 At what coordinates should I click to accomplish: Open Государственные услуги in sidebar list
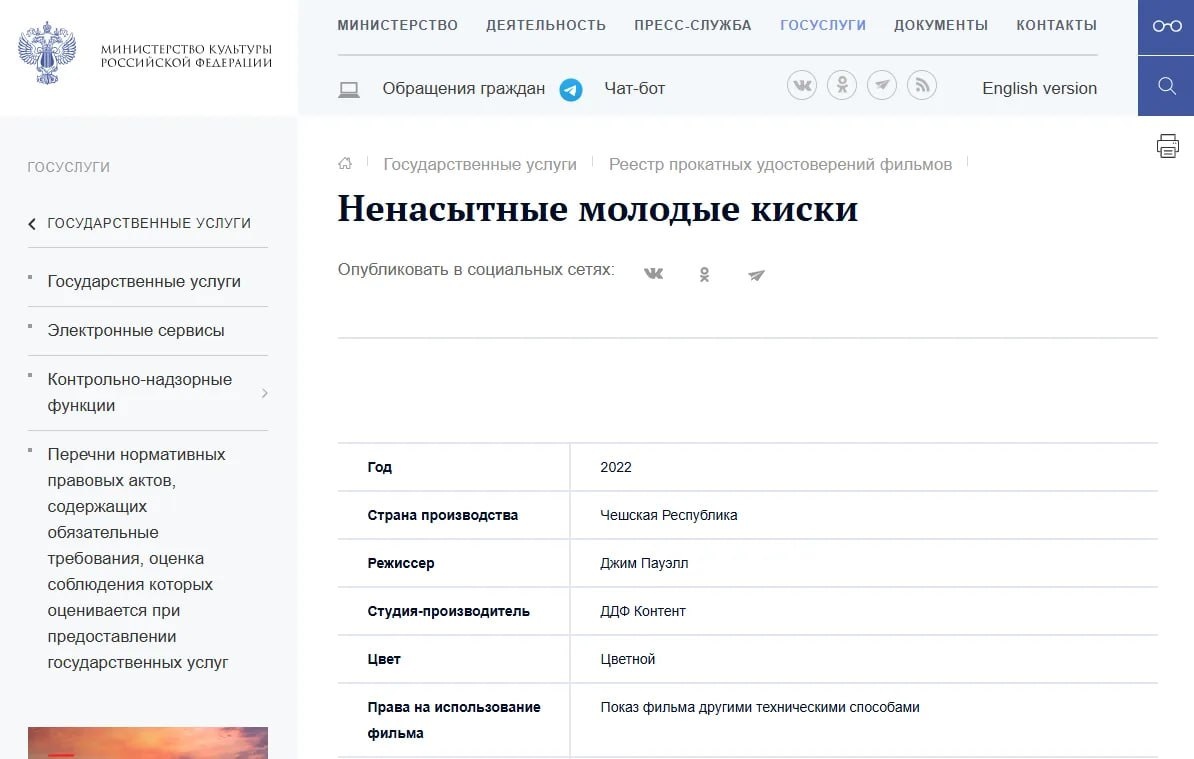click(144, 281)
